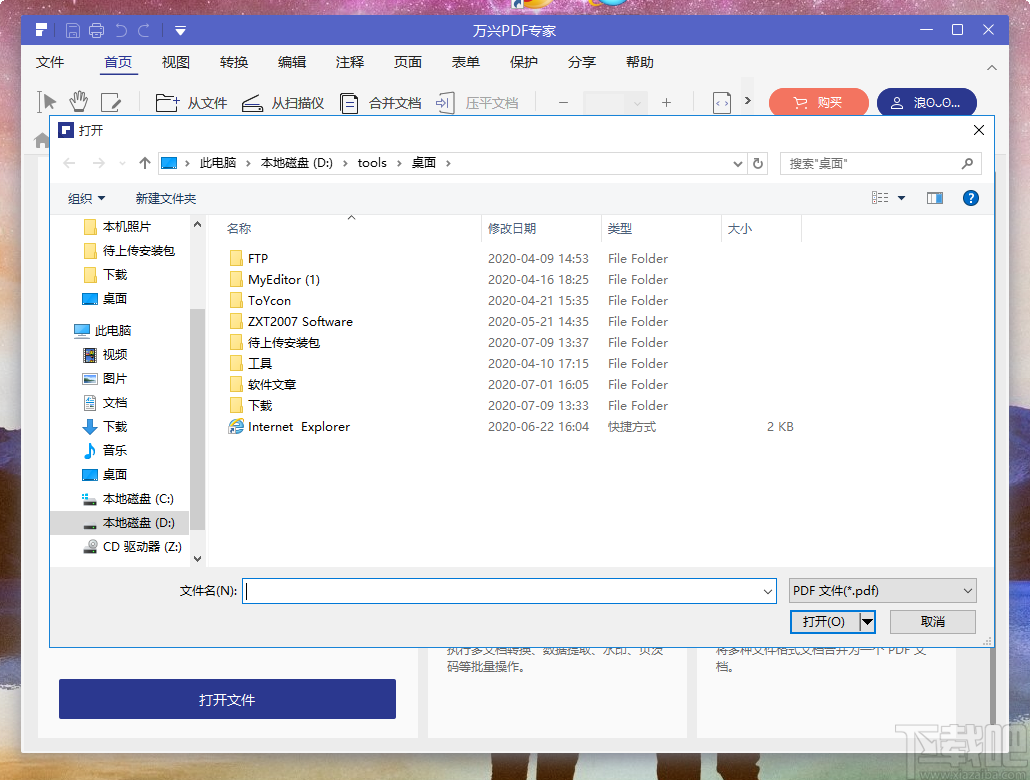Select the arrow selection tool
Screen dimensions: 1030x780
(x=45, y=101)
